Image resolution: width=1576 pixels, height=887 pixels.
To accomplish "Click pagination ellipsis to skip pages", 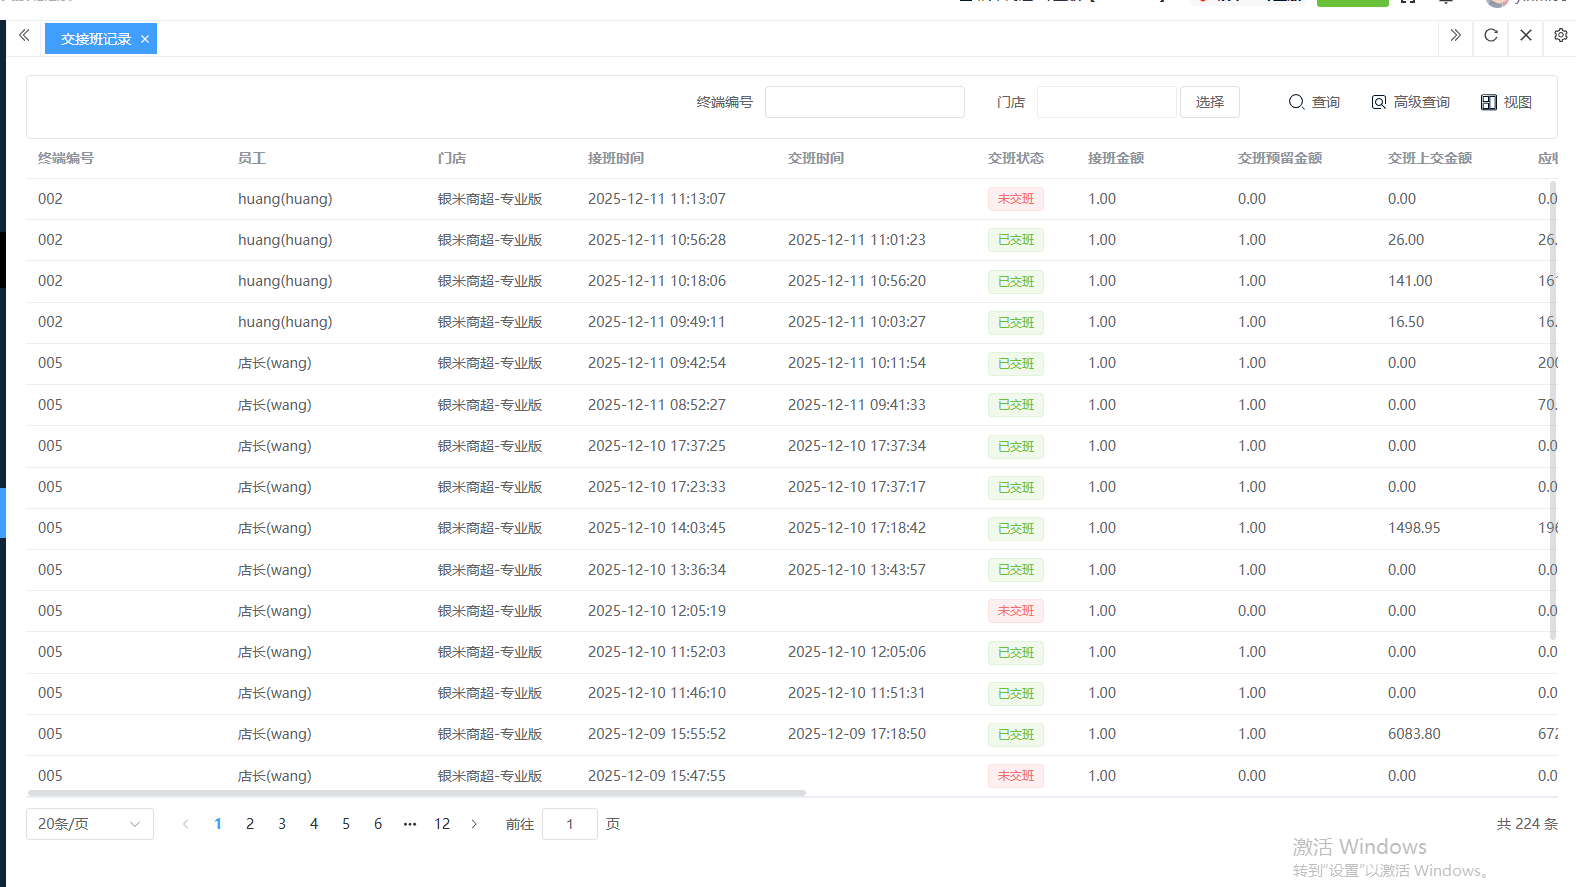I will coord(410,824).
